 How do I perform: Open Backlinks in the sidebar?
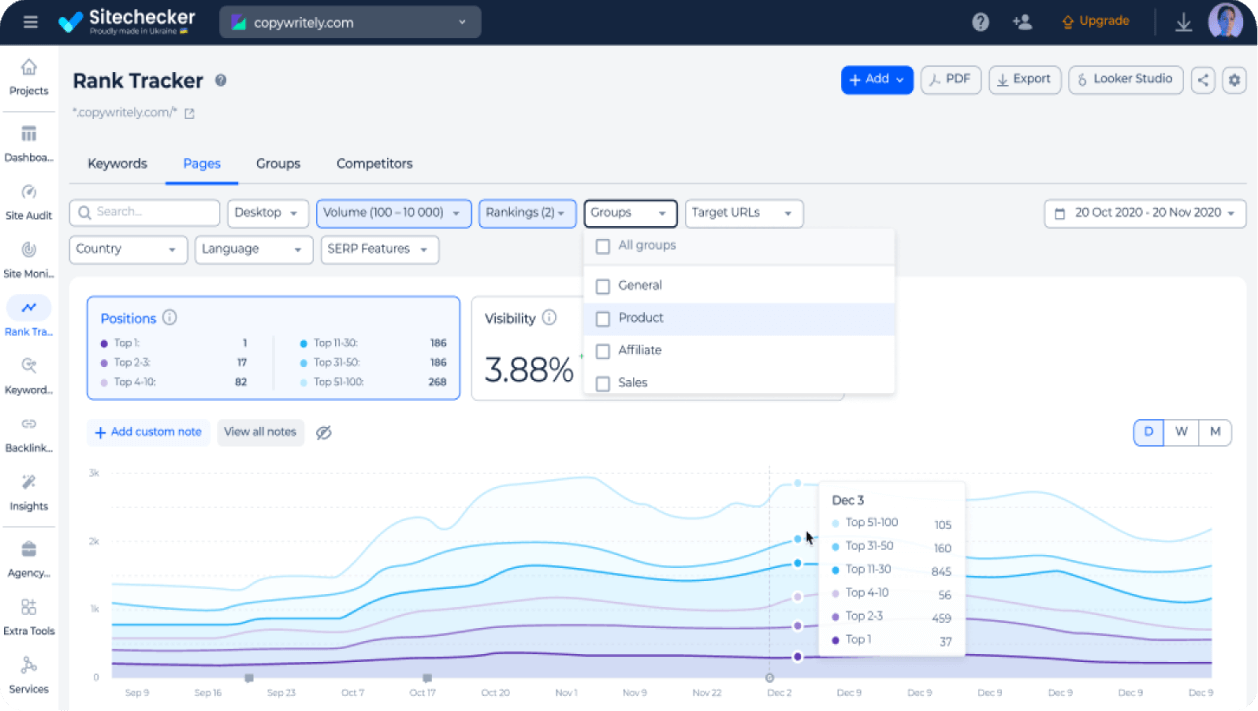pos(29,434)
